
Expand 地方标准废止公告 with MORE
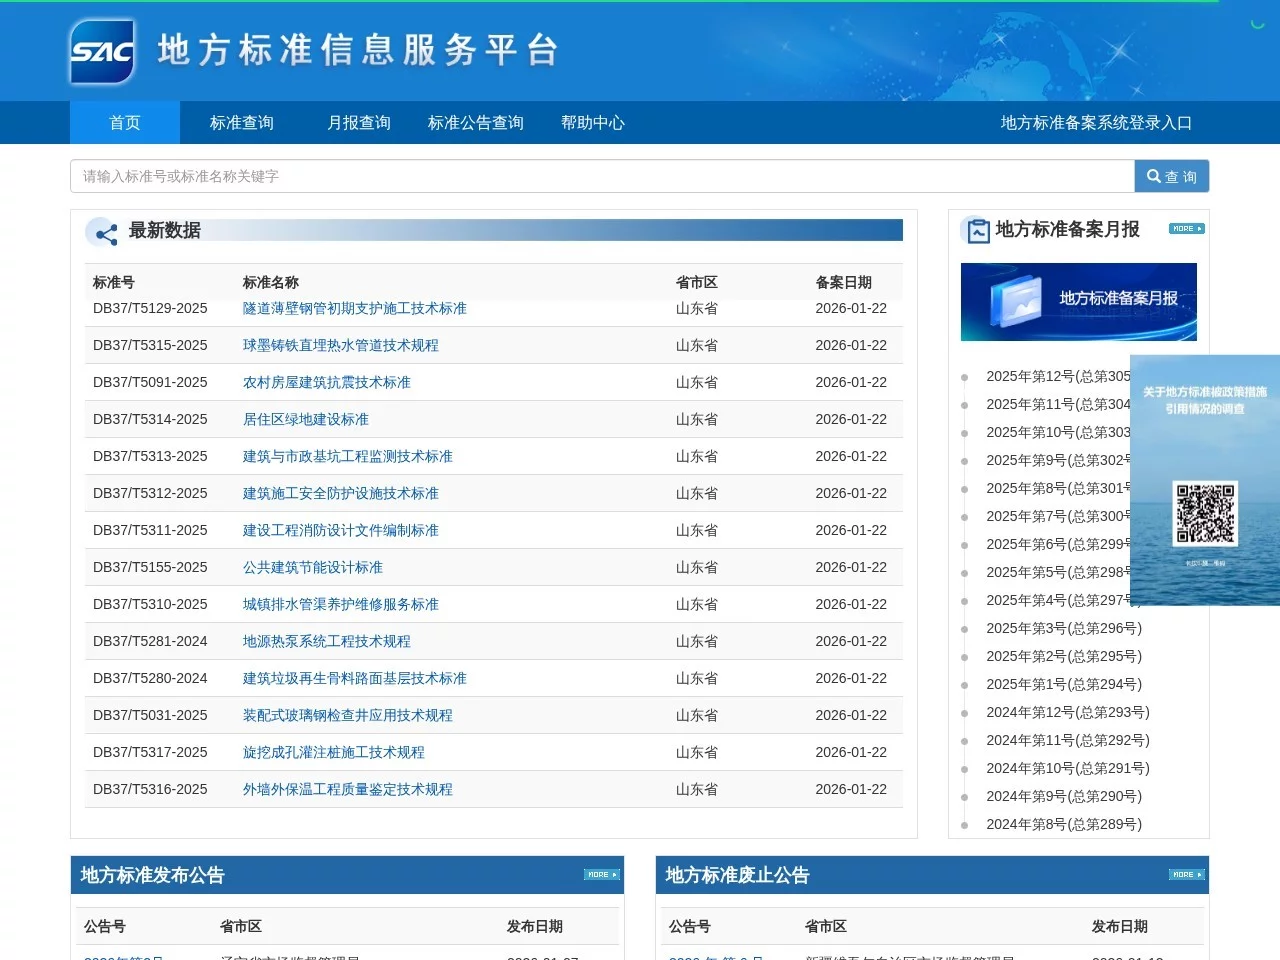pyautogui.click(x=1185, y=874)
